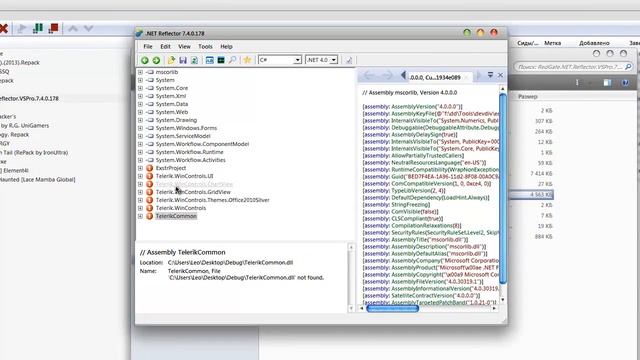Select System.ServiceModel in the assembly tree
This screenshot has width=640, height=360.
[183, 136]
